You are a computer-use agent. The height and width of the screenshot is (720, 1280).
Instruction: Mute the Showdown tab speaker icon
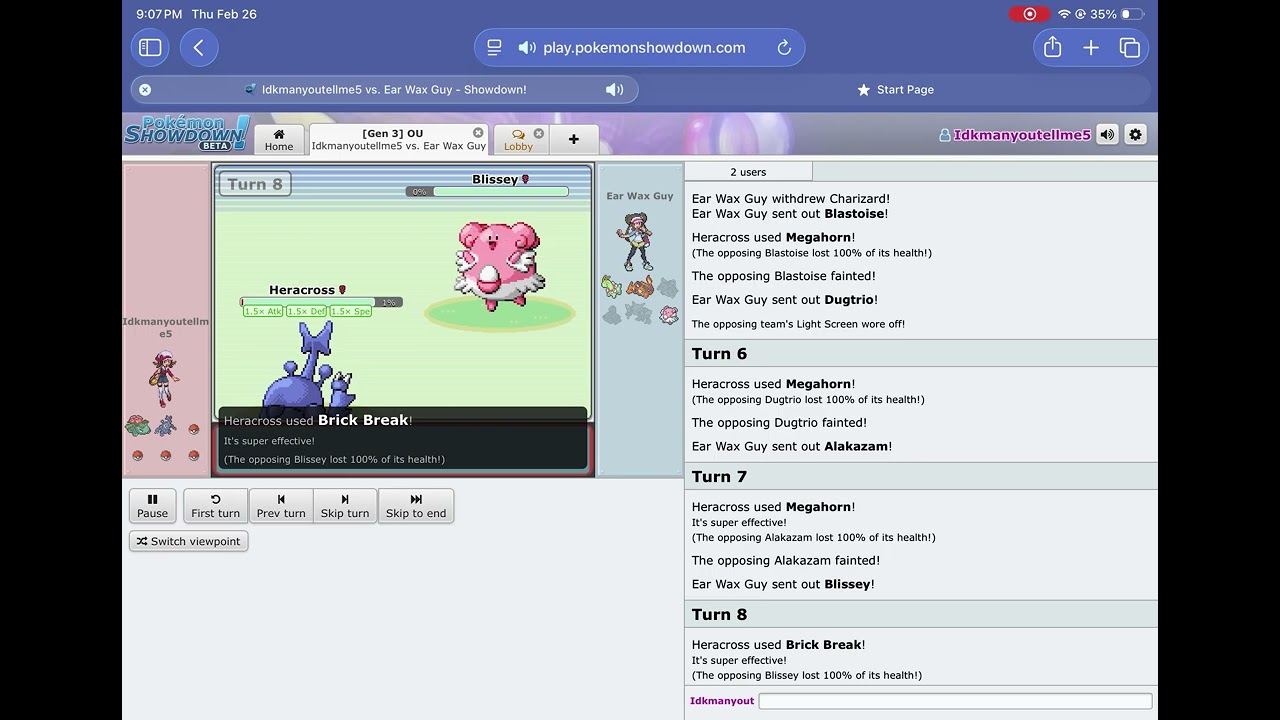tap(615, 89)
